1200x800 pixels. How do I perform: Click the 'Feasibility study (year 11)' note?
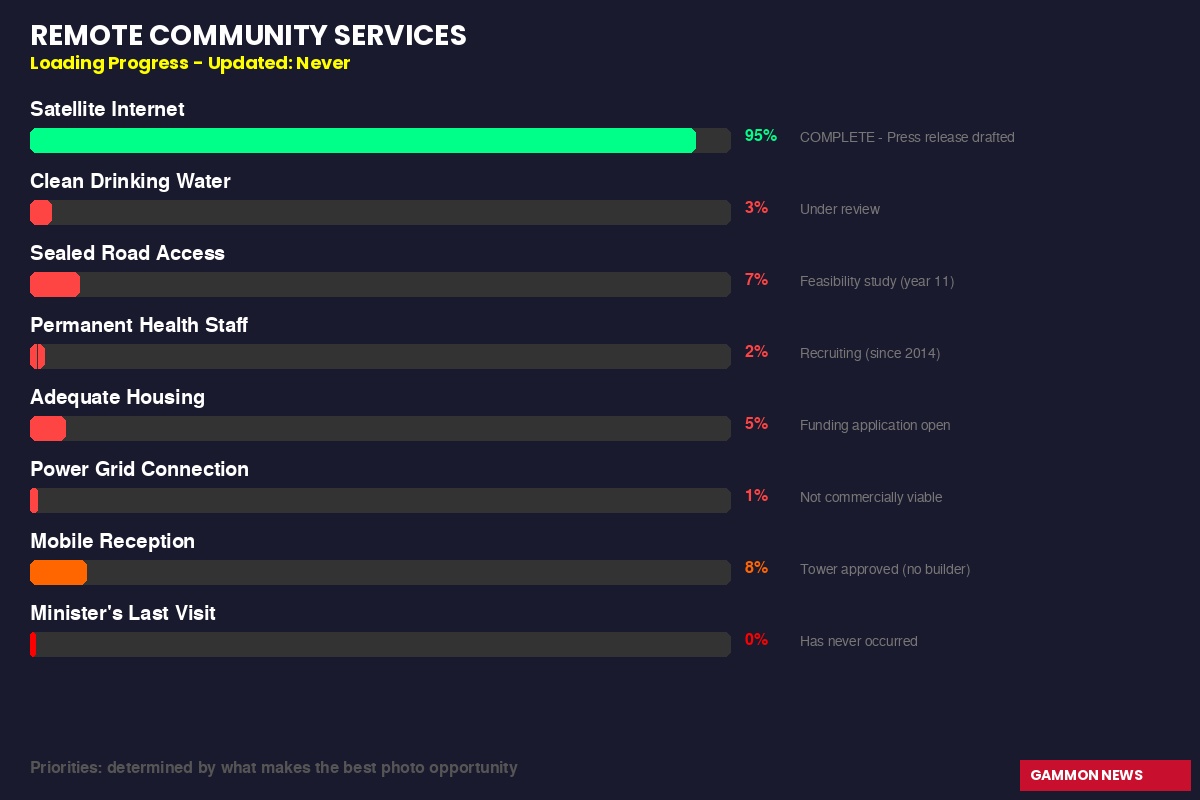tap(876, 281)
